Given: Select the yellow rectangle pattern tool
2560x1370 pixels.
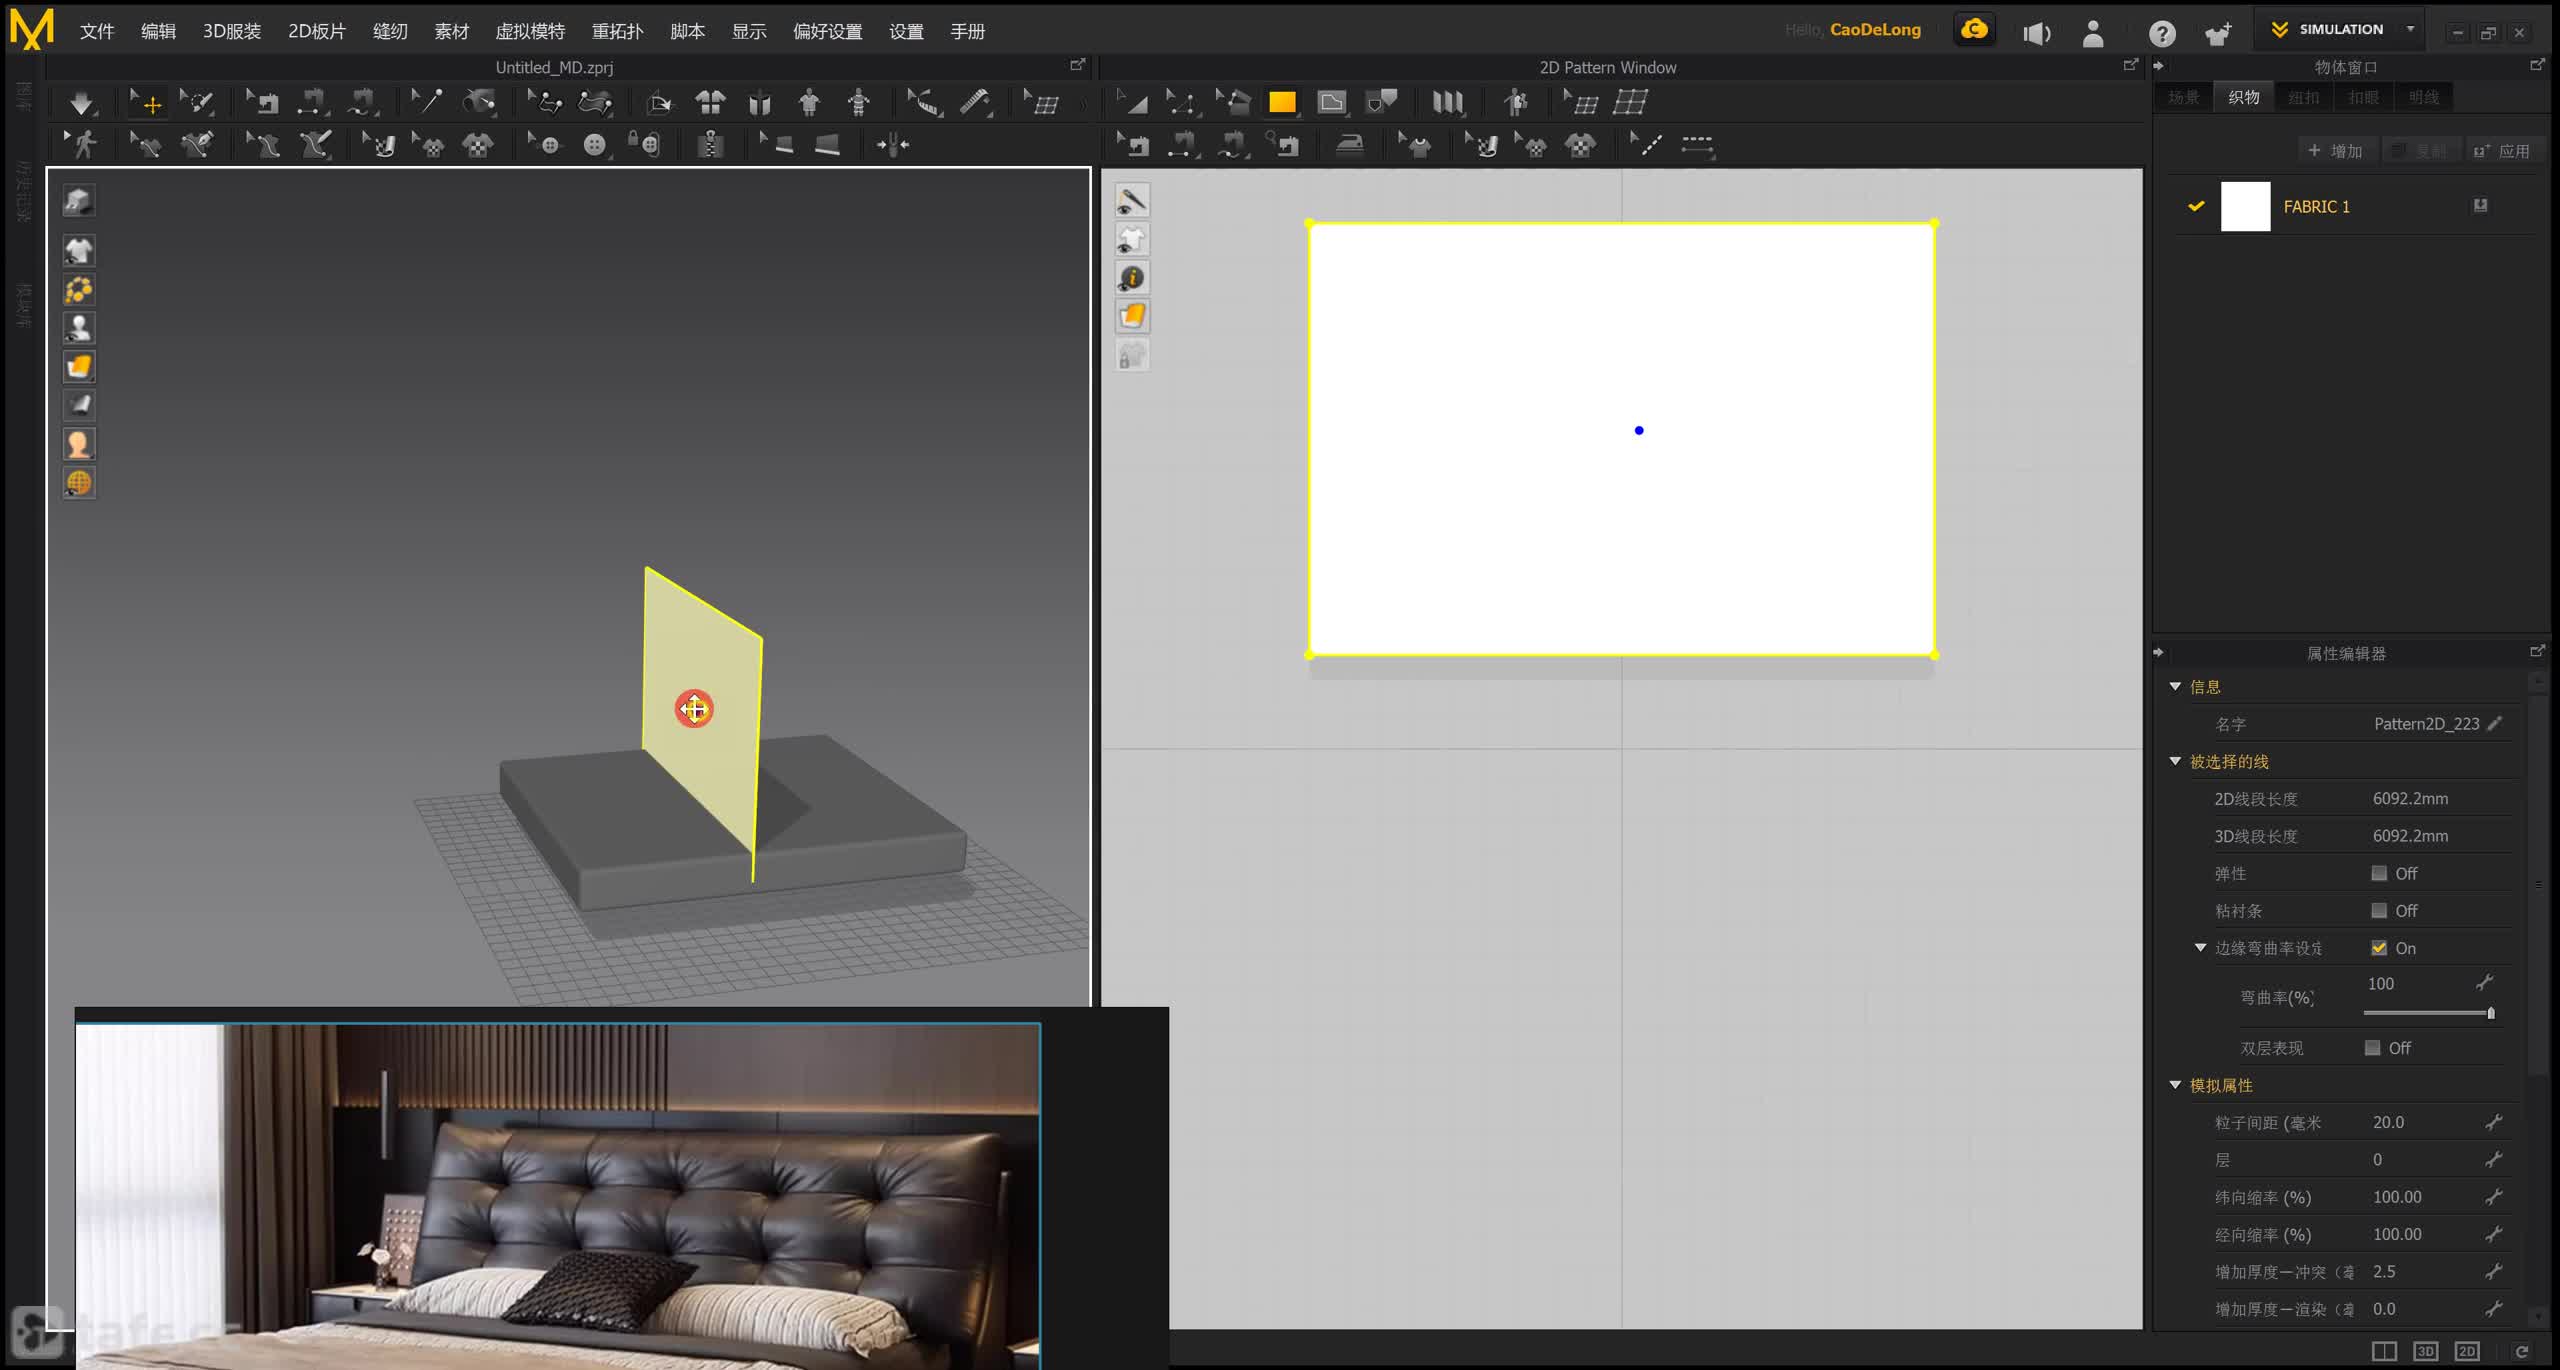Looking at the screenshot, I should tap(1282, 102).
